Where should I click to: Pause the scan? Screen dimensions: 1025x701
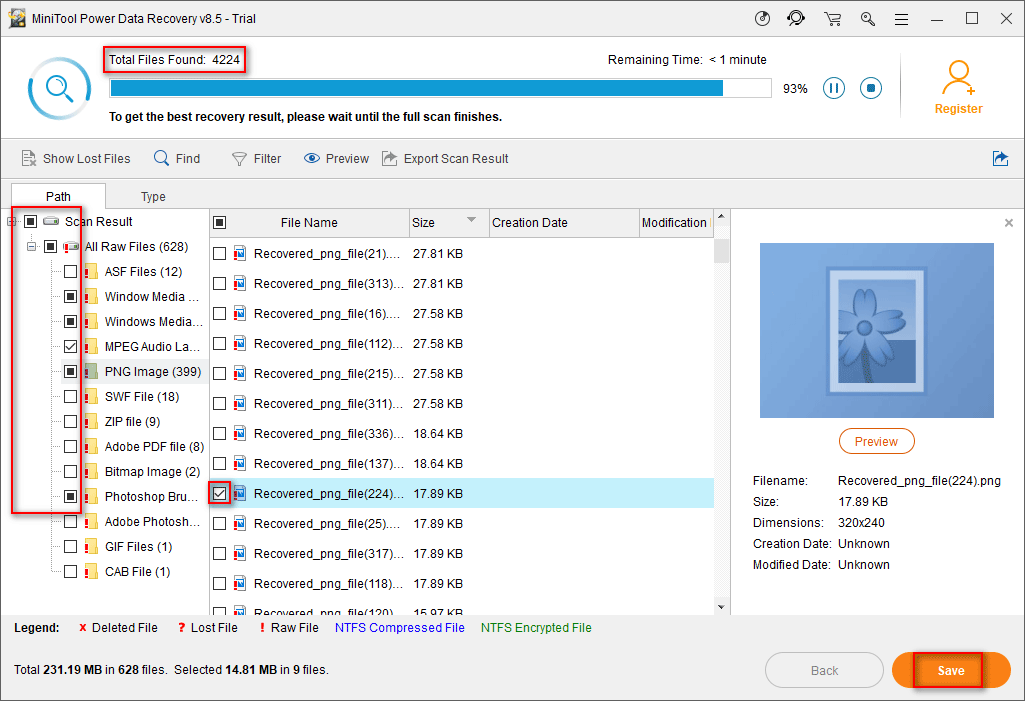click(833, 88)
